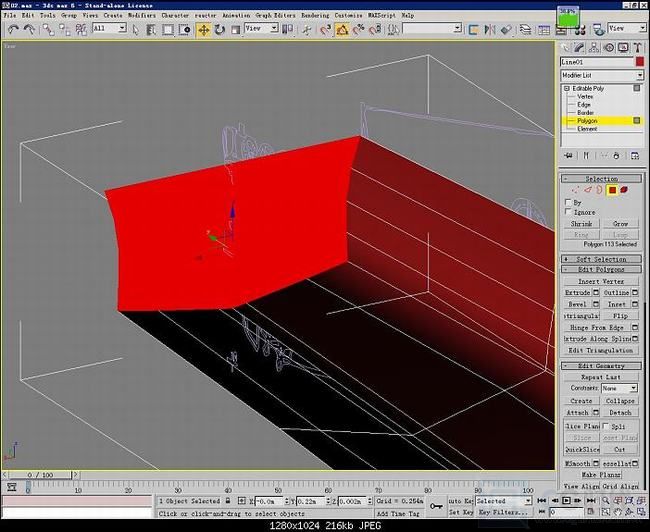Enable the Ignore Backfacing checkbox

pos(568,212)
